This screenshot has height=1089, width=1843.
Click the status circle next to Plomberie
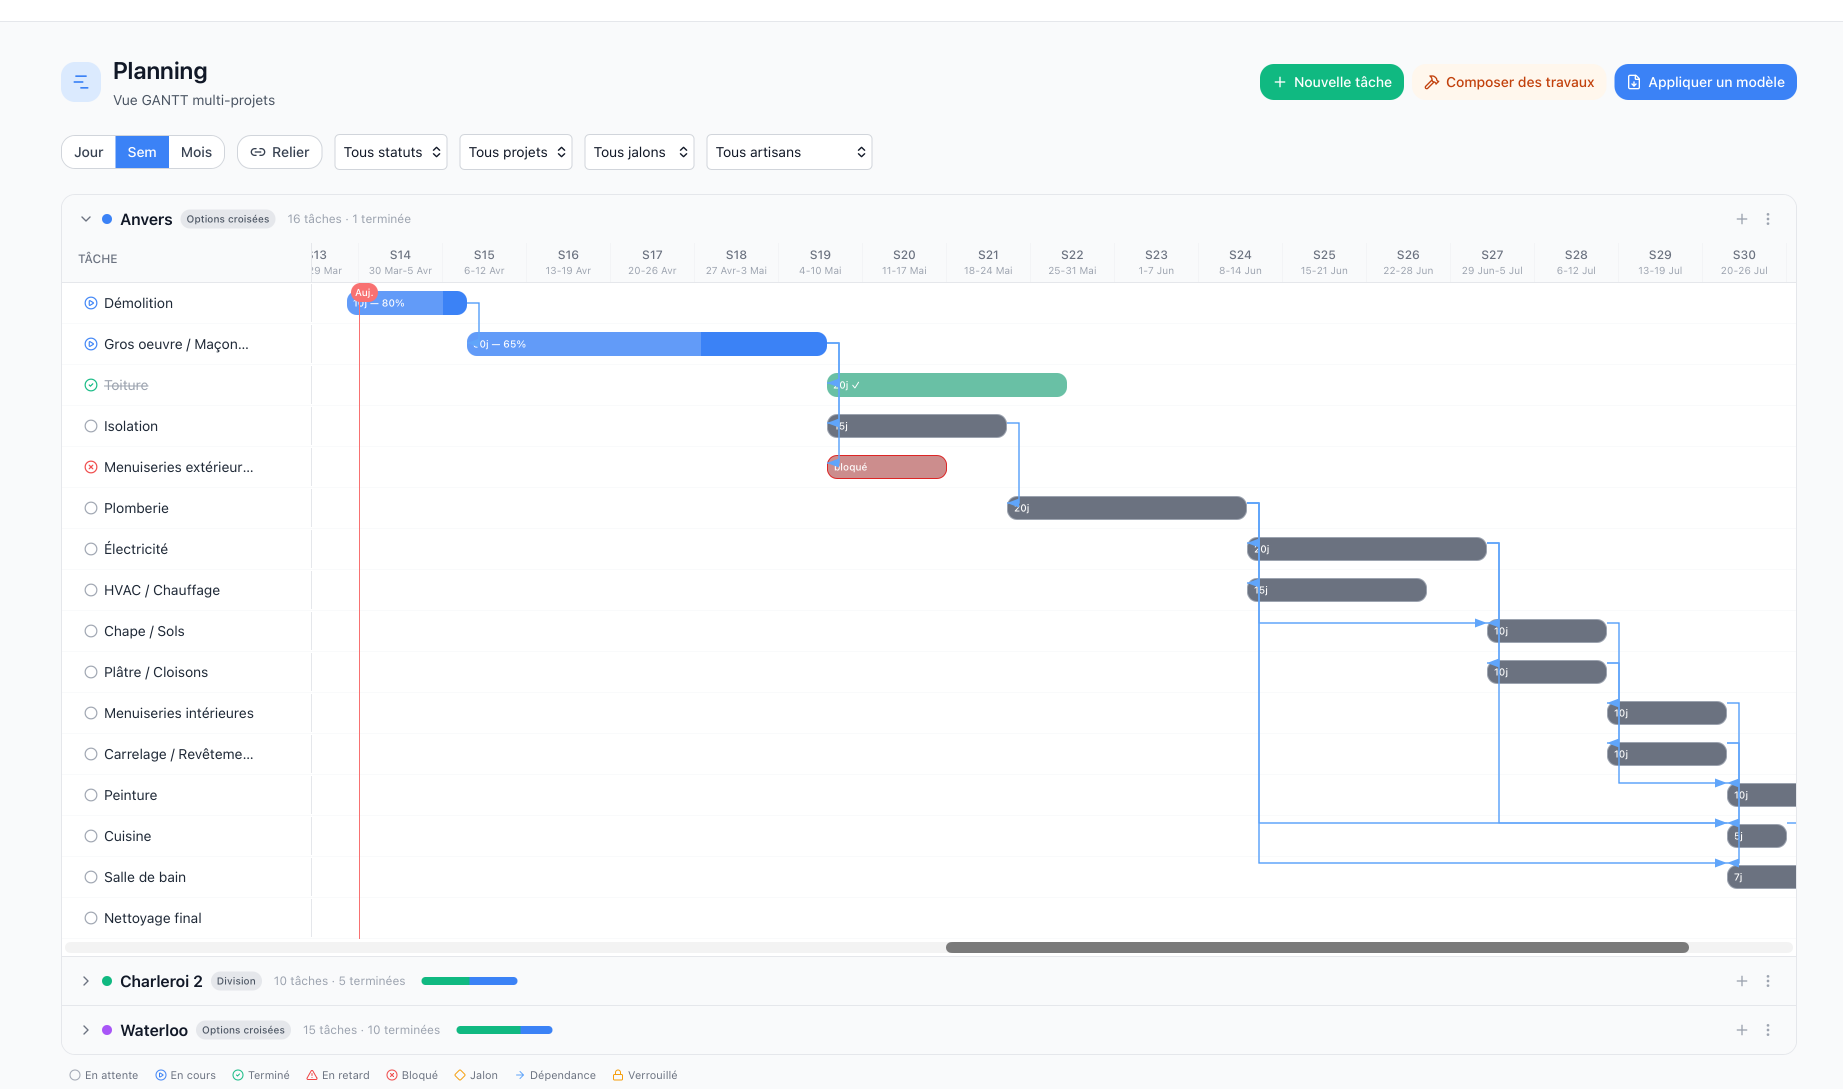[x=91, y=508]
